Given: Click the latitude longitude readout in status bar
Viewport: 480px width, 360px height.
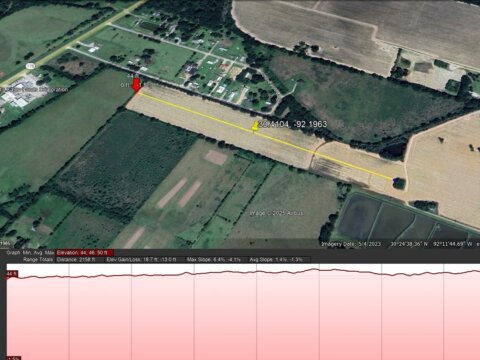Looking at the screenshot, I should pos(431,244).
